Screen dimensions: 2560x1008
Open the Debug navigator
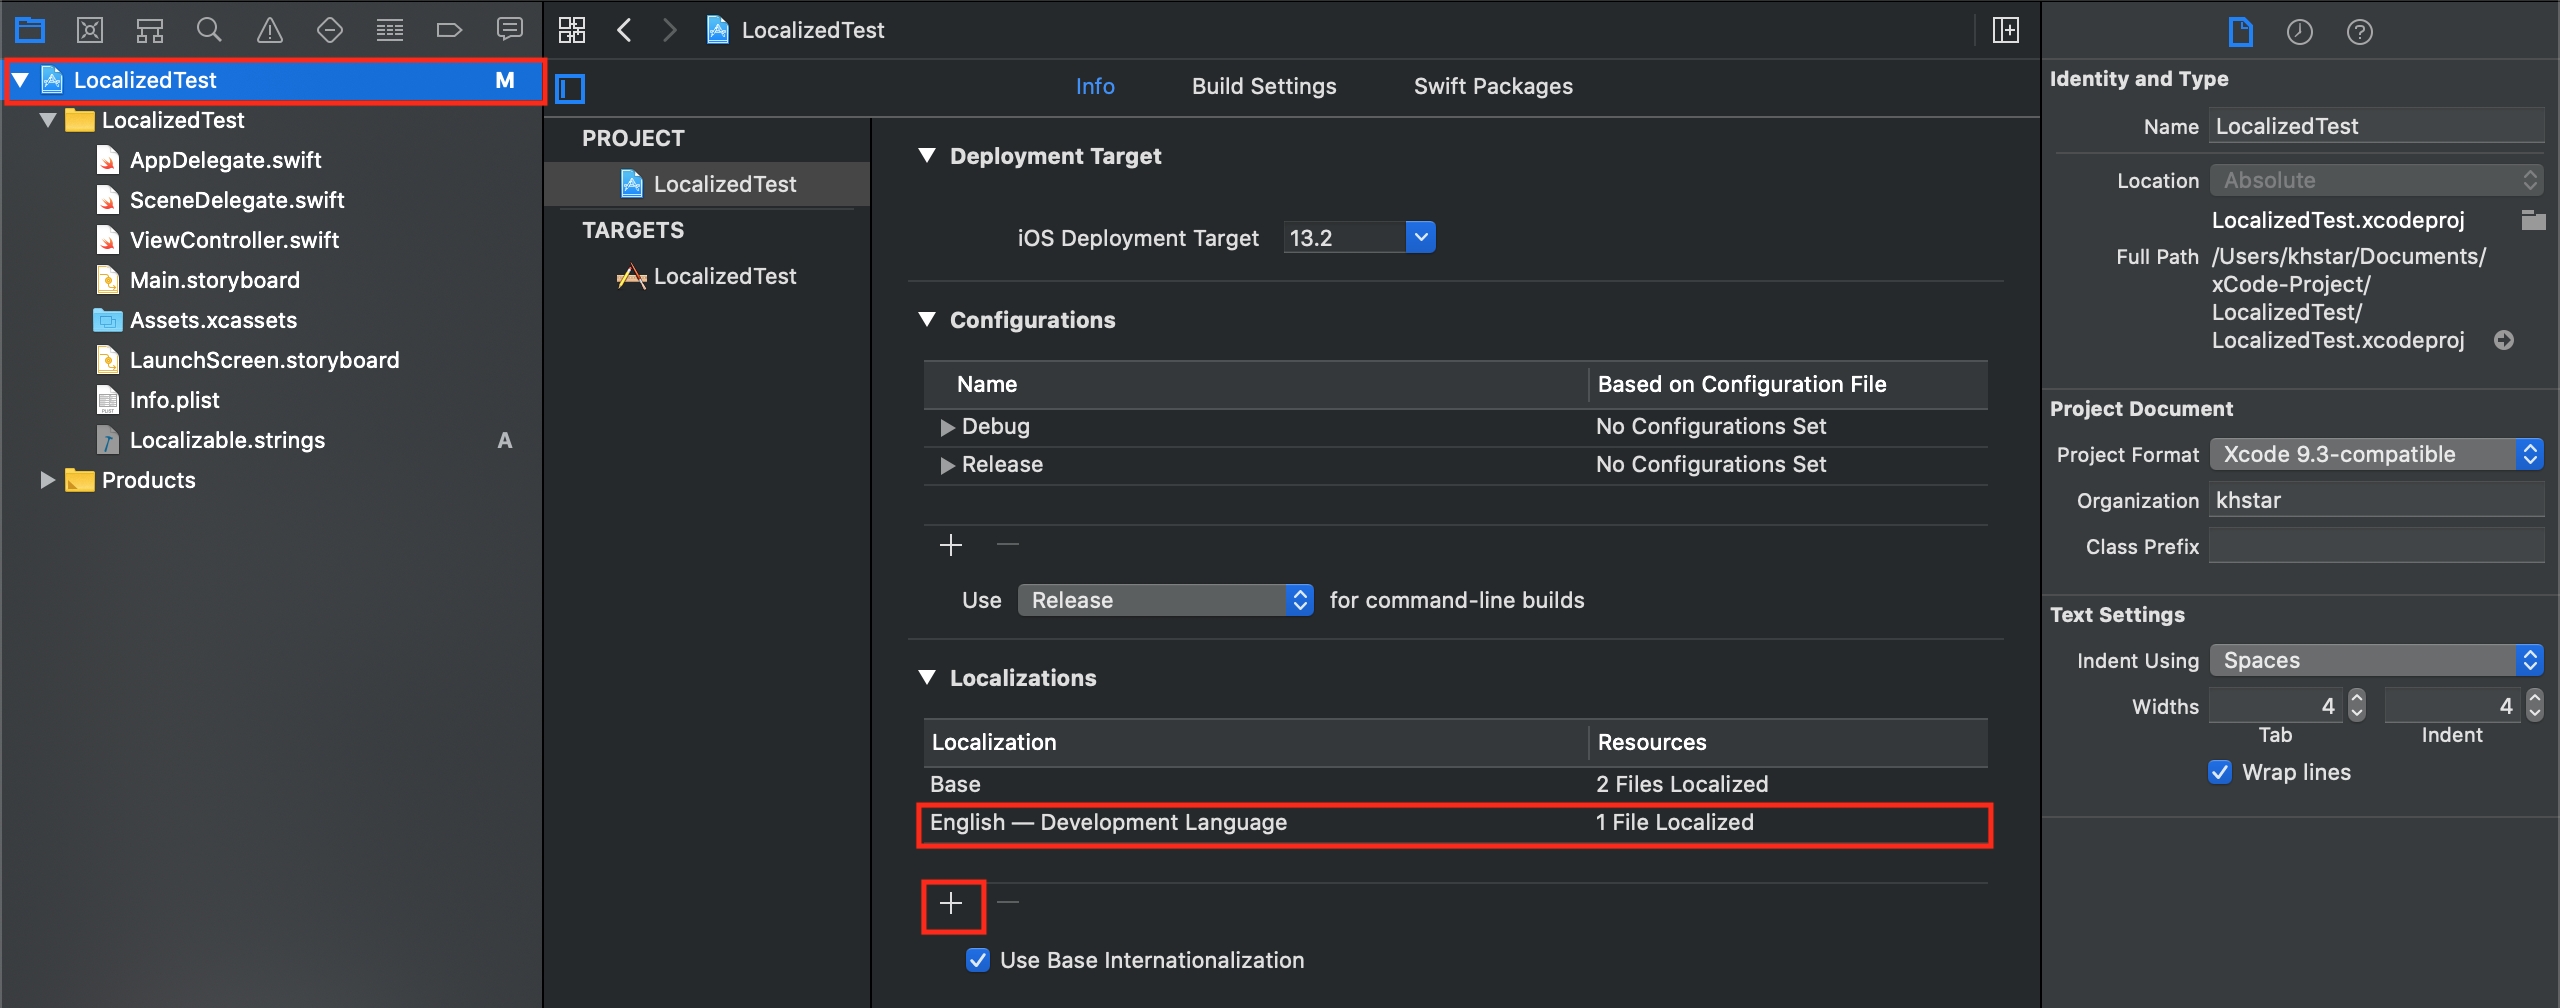coord(389,30)
